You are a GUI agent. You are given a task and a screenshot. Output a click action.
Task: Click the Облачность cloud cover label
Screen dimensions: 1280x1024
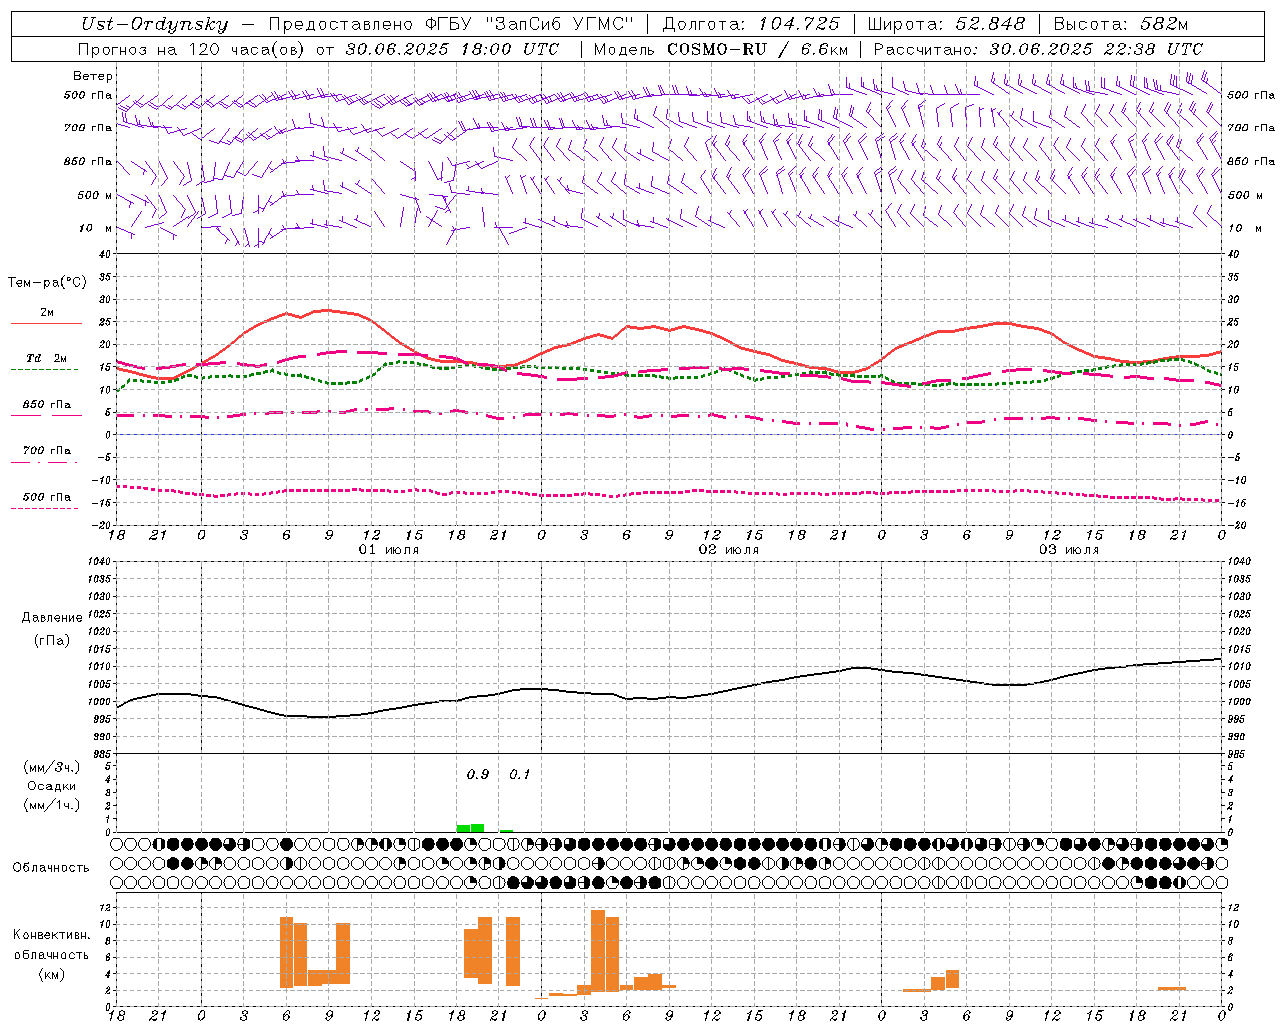(x=51, y=867)
